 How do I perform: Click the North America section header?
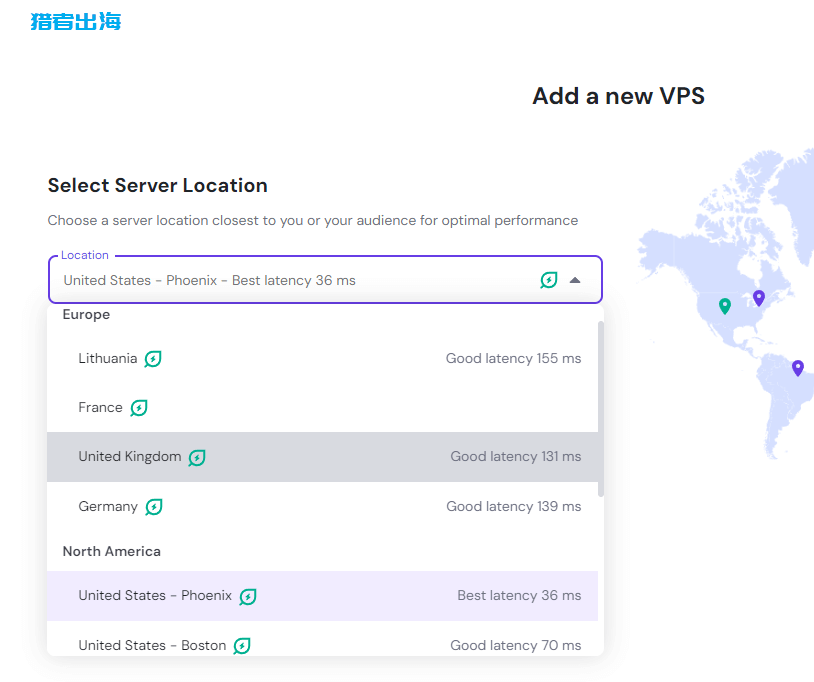pyautogui.click(x=111, y=551)
